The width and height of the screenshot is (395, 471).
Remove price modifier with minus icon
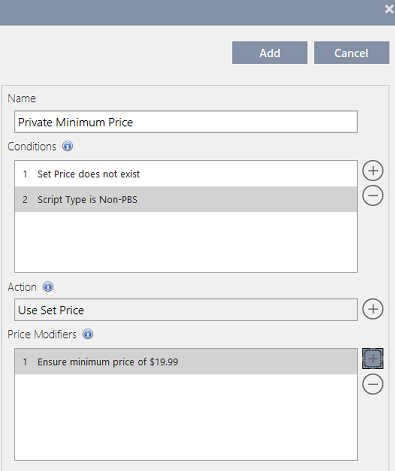click(x=373, y=384)
